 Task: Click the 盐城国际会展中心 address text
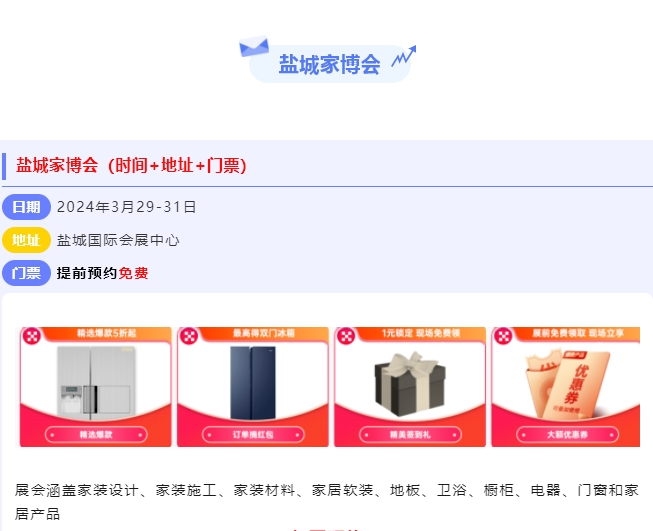tap(118, 240)
